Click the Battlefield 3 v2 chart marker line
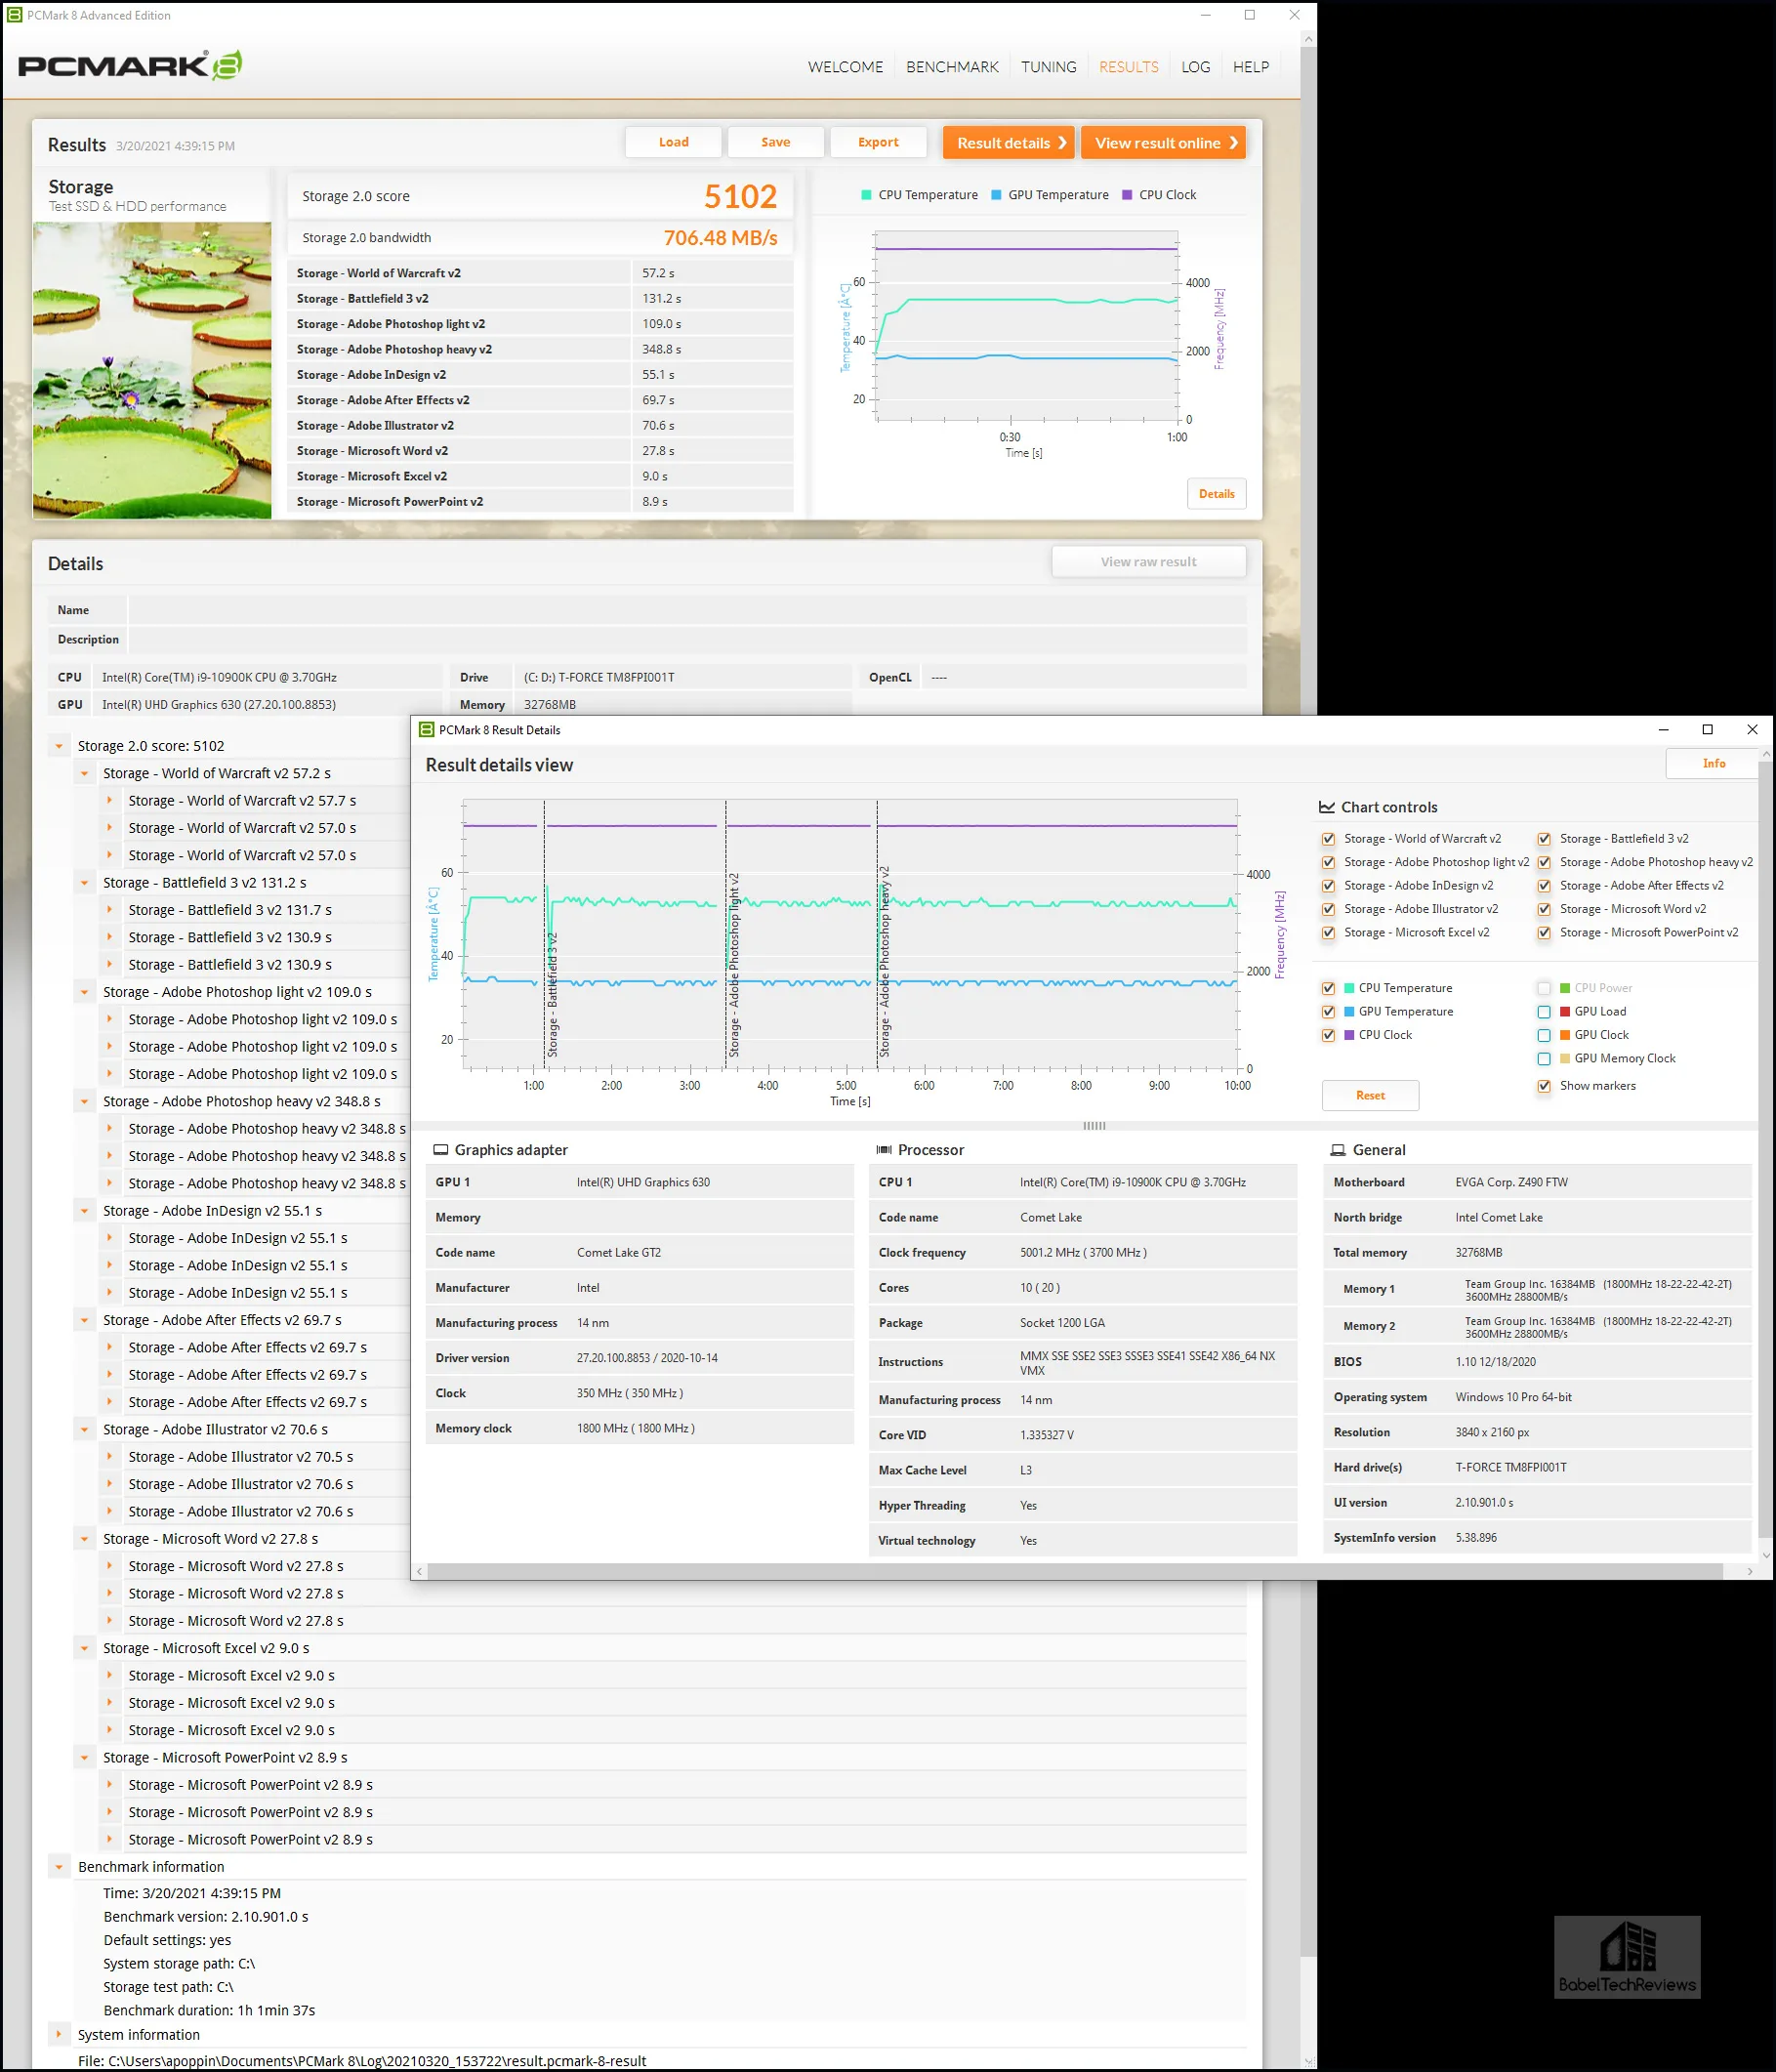Viewport: 1776px width, 2072px height. click(545, 935)
